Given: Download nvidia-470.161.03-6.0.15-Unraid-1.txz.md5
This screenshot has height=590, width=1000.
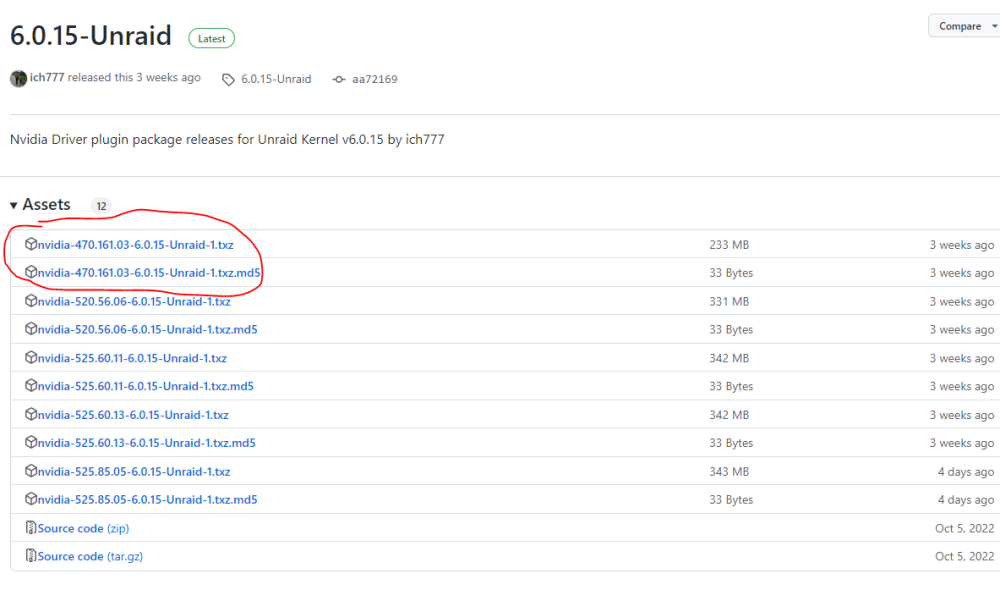Looking at the screenshot, I should [x=149, y=273].
